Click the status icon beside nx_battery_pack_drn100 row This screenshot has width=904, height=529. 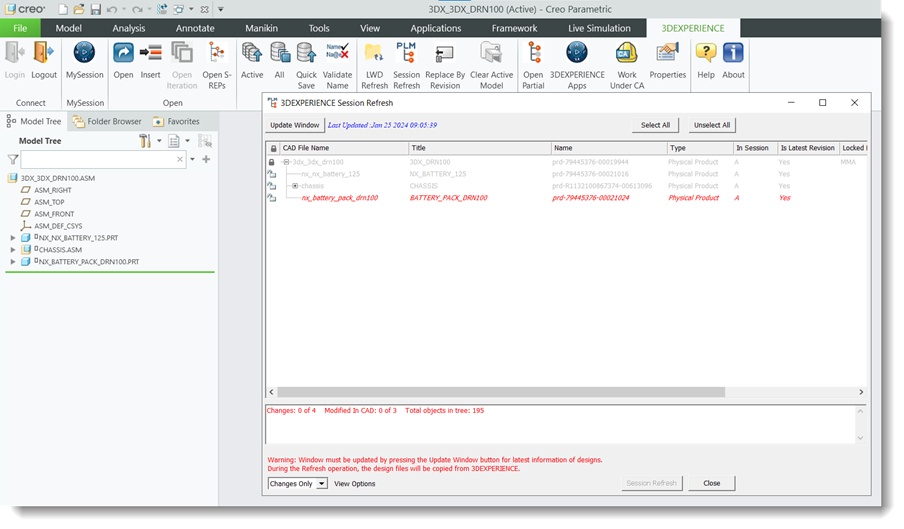coord(272,198)
